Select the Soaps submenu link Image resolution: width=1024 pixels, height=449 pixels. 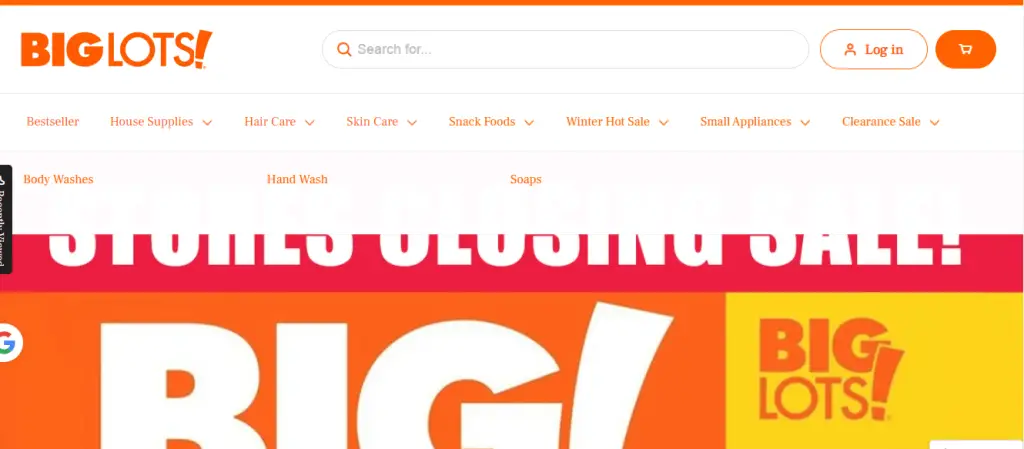[x=526, y=179]
